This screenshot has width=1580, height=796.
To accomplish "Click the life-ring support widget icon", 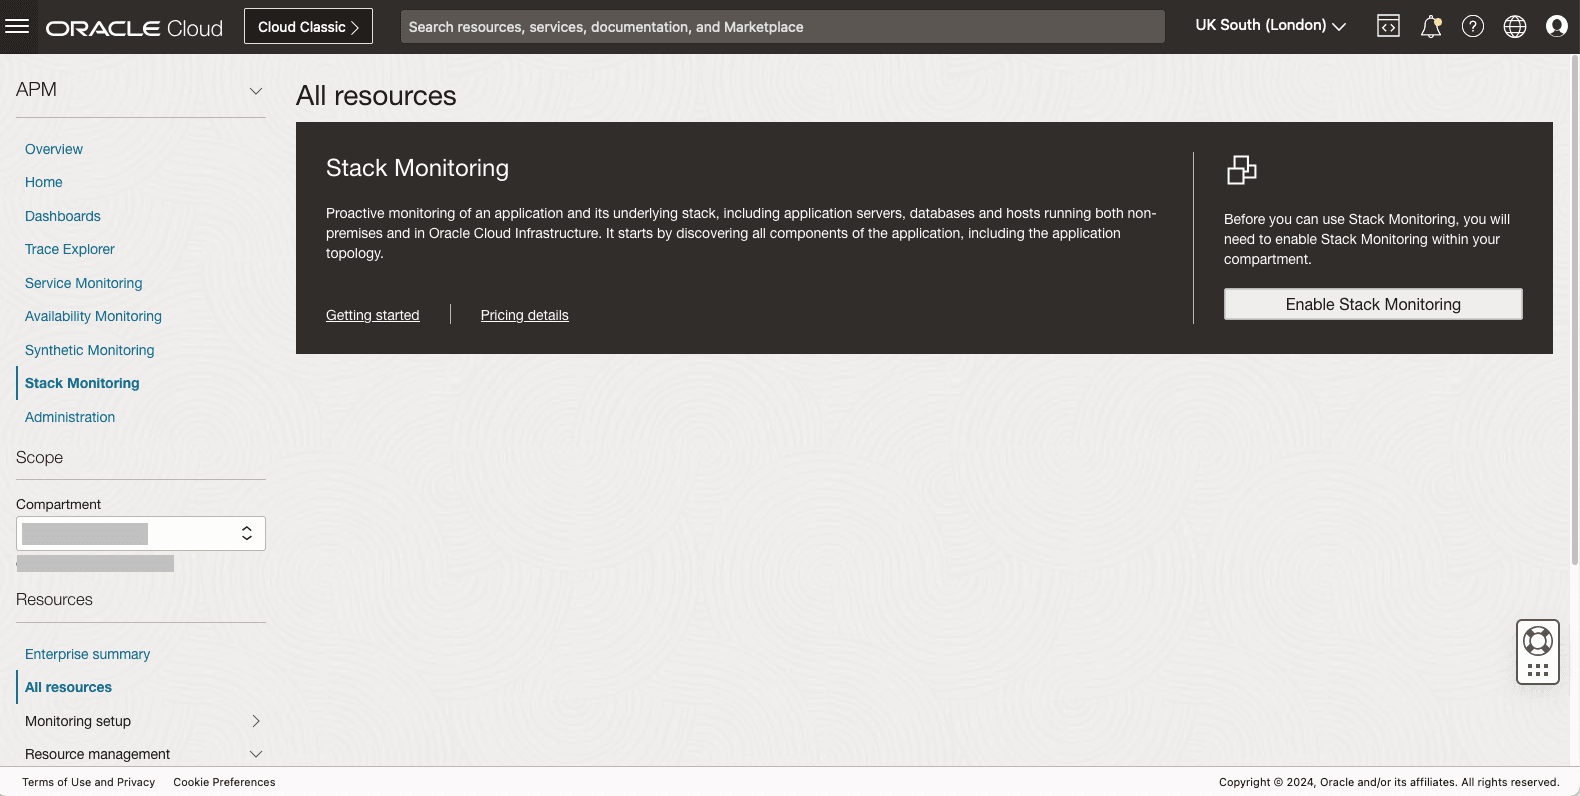I will [1538, 640].
